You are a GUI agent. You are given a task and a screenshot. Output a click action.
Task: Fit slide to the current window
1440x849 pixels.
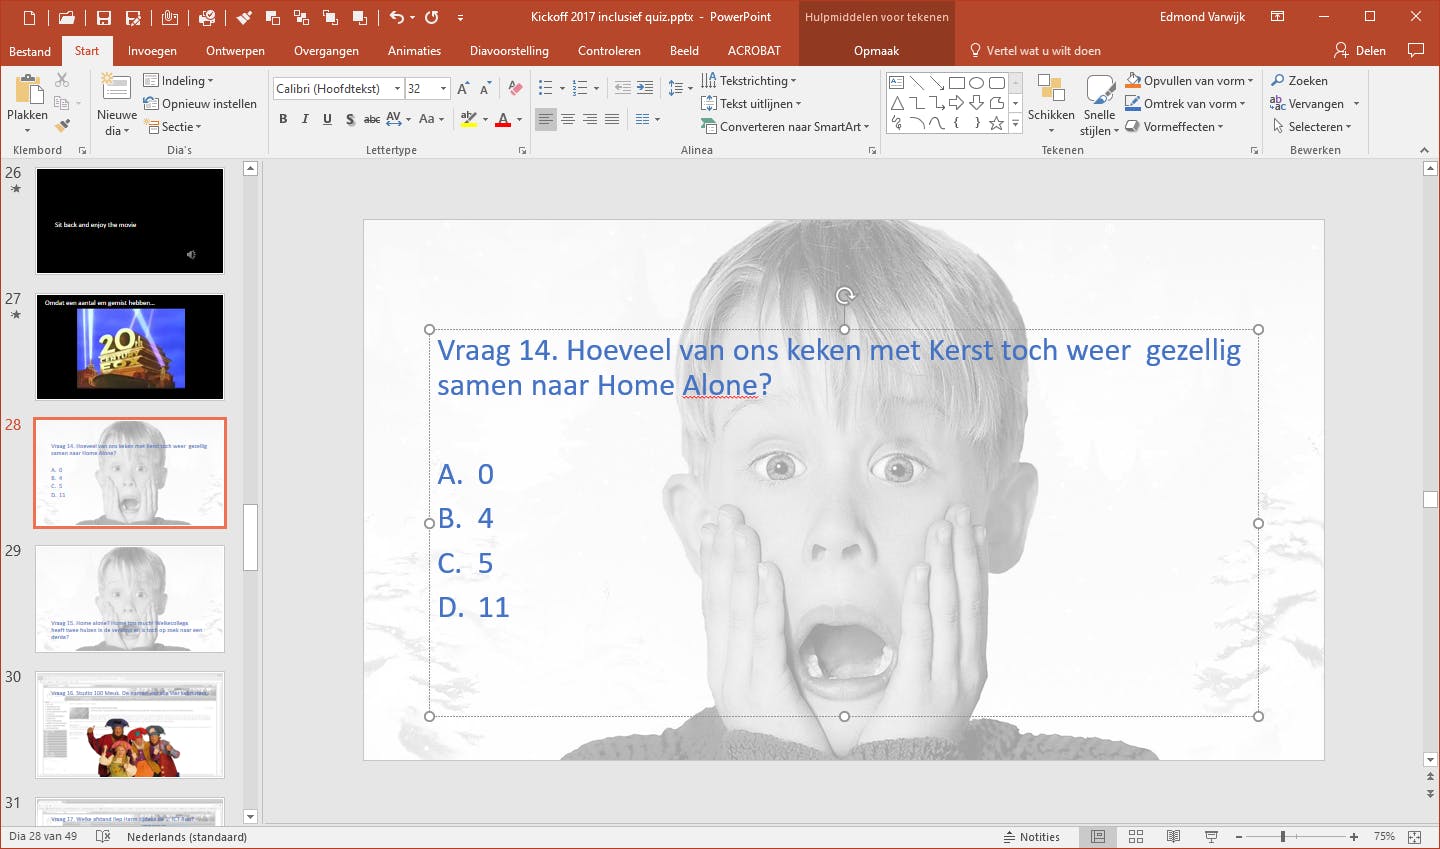(x=1415, y=837)
